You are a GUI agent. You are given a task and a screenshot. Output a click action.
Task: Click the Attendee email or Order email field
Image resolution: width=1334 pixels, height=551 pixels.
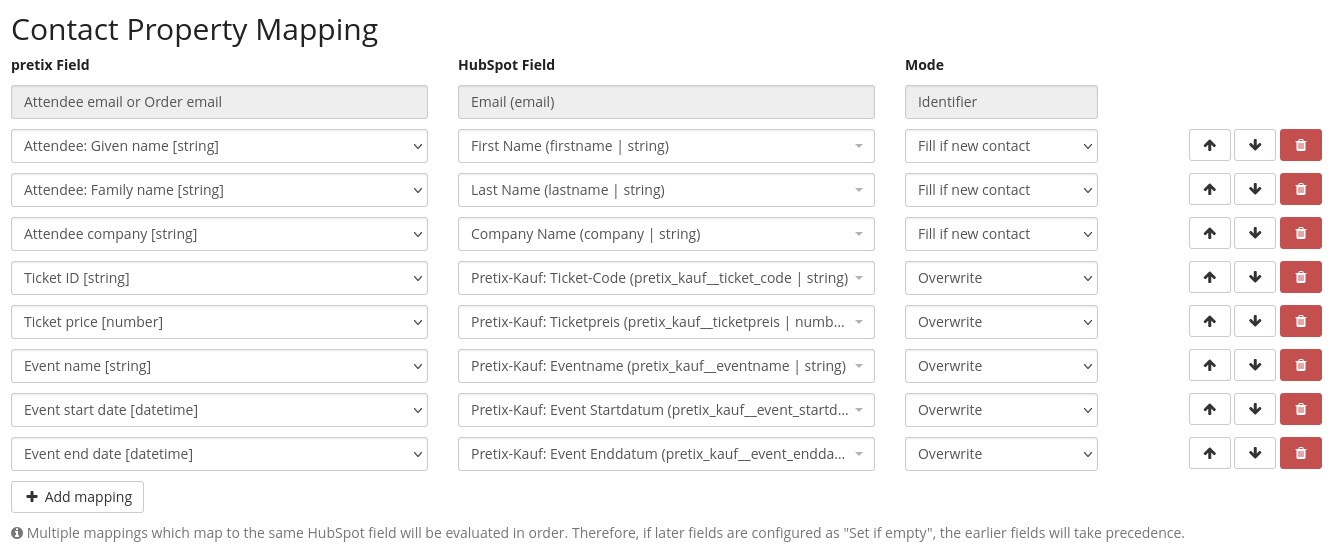click(219, 102)
